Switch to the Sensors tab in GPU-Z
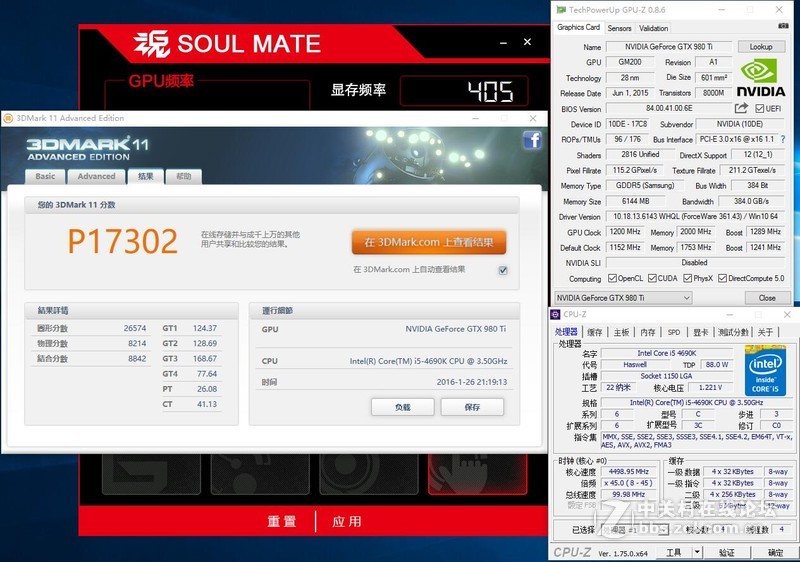This screenshot has width=800, height=562. click(x=619, y=29)
